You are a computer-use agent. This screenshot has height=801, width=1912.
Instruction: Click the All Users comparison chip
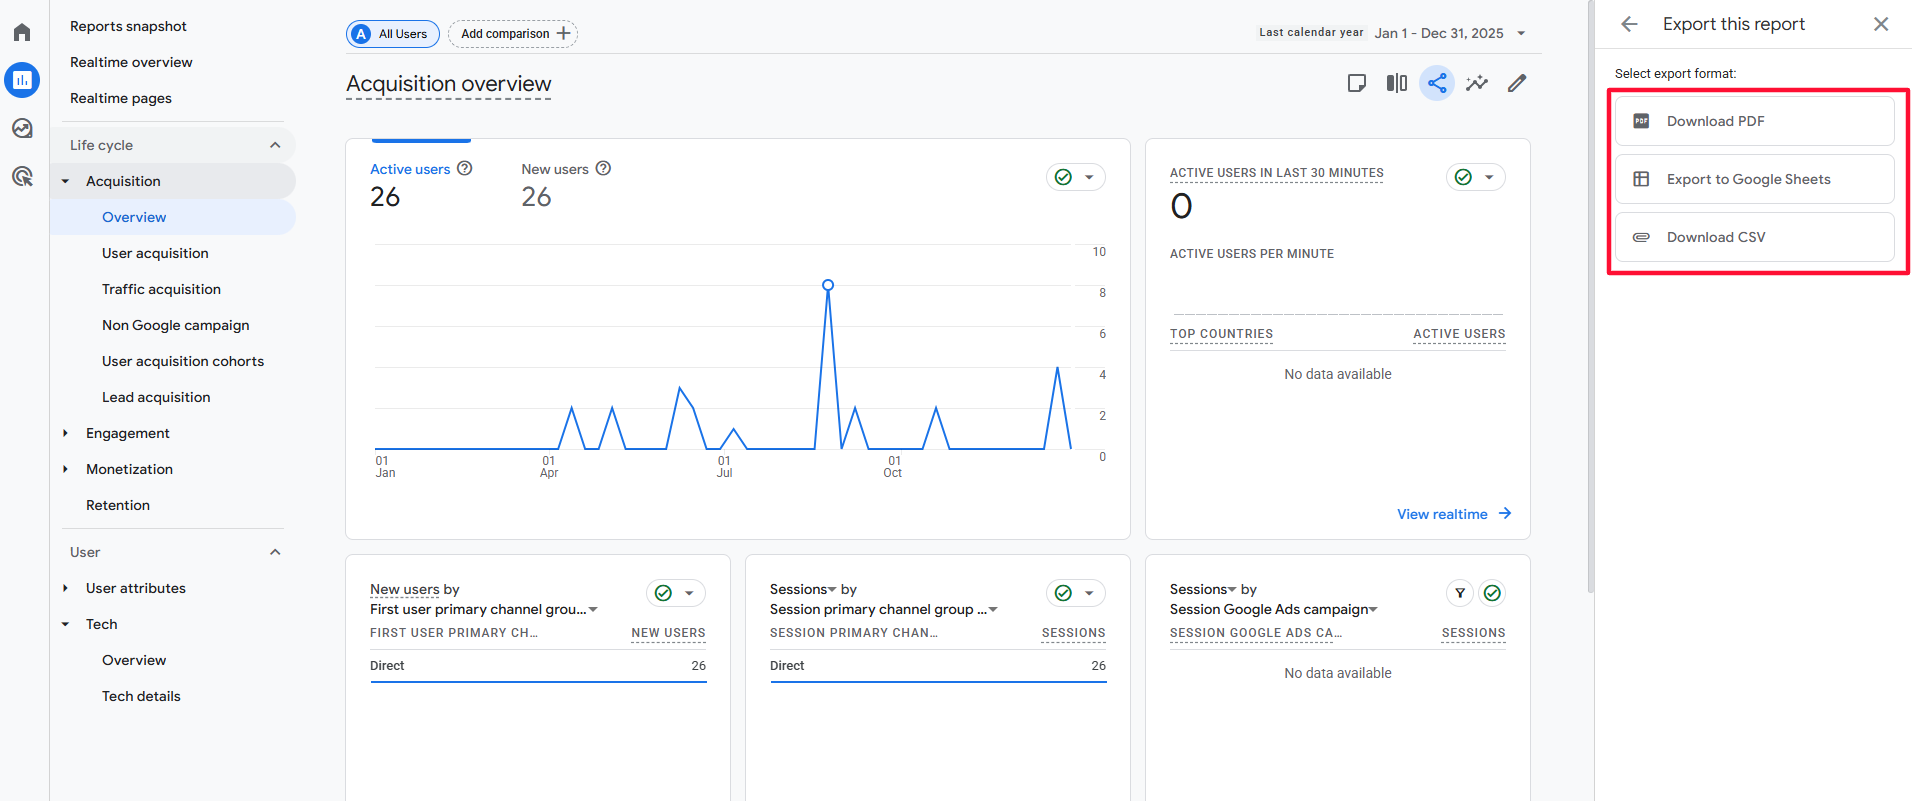393,33
